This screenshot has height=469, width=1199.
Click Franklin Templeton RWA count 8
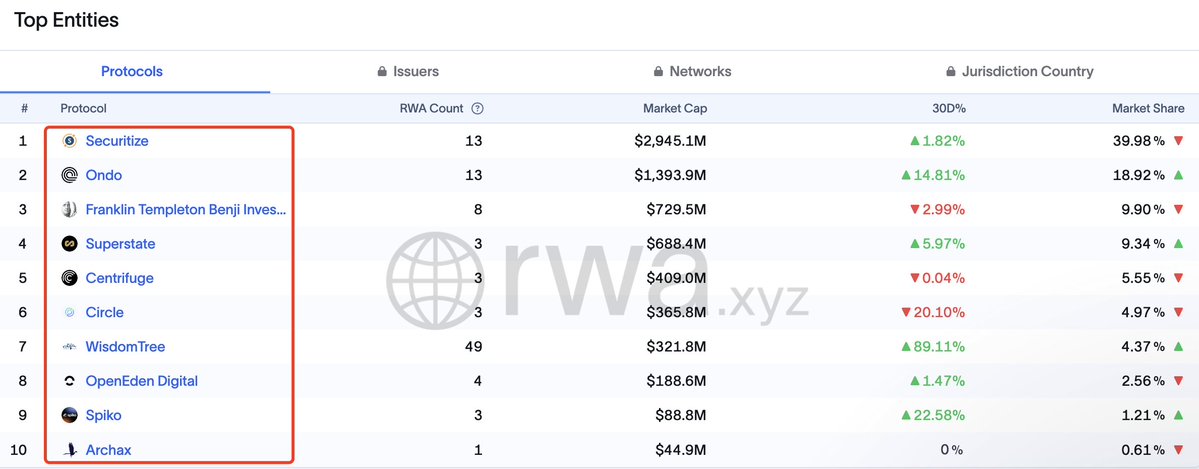[x=479, y=210]
